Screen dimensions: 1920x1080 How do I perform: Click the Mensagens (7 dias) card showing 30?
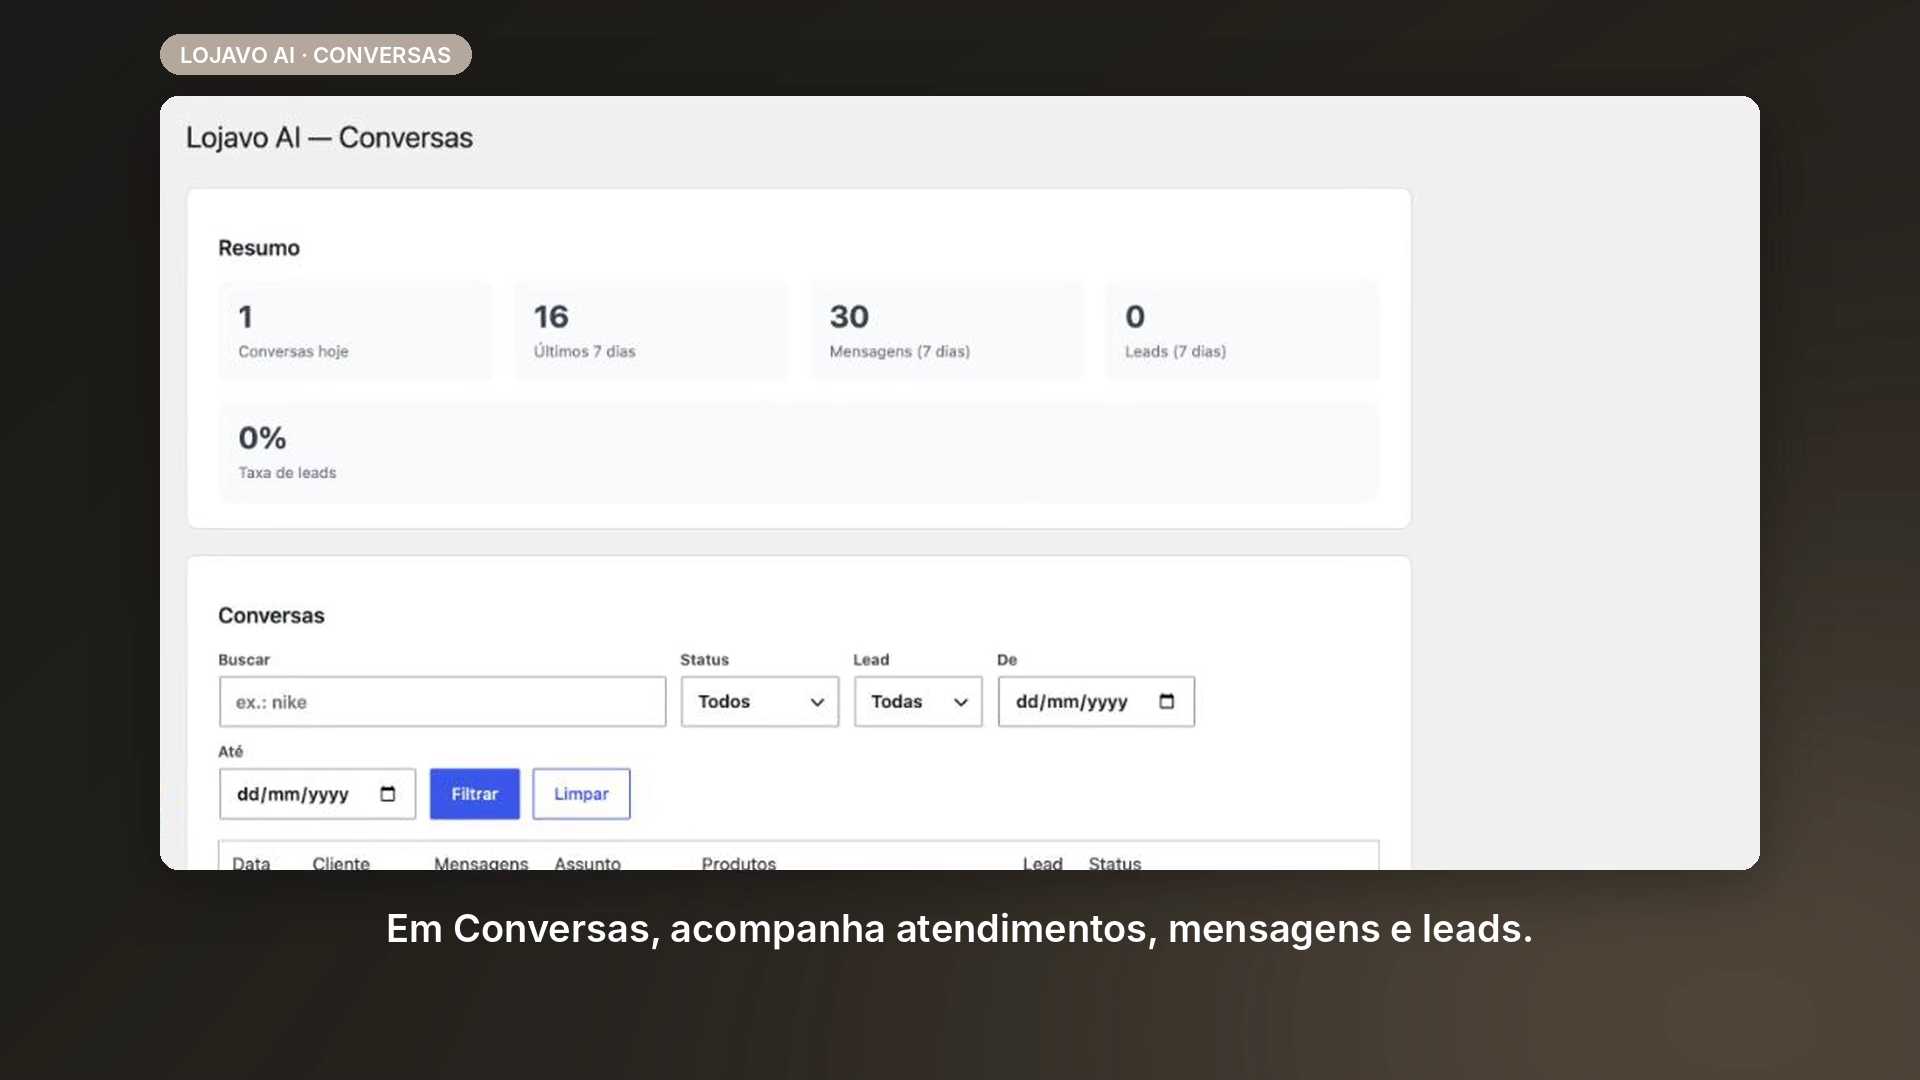pyautogui.click(x=946, y=331)
